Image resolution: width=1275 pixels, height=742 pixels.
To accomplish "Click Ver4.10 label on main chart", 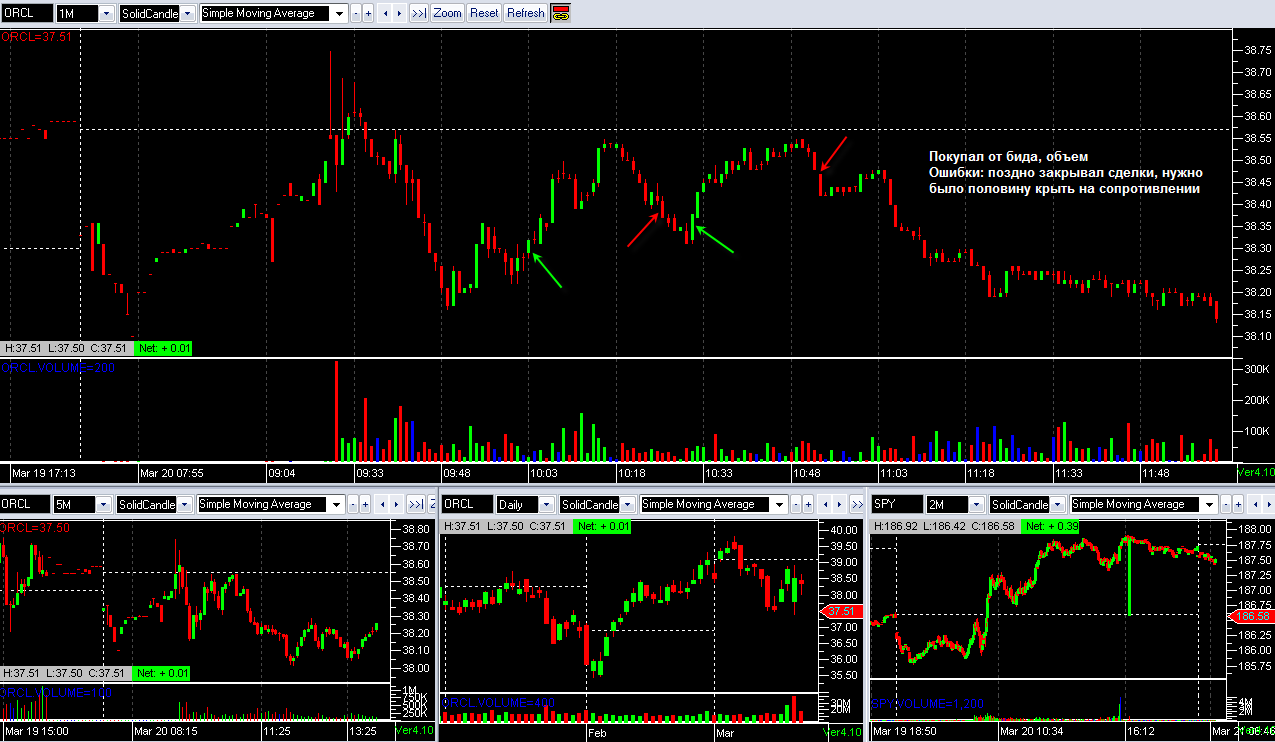I will click(1255, 471).
